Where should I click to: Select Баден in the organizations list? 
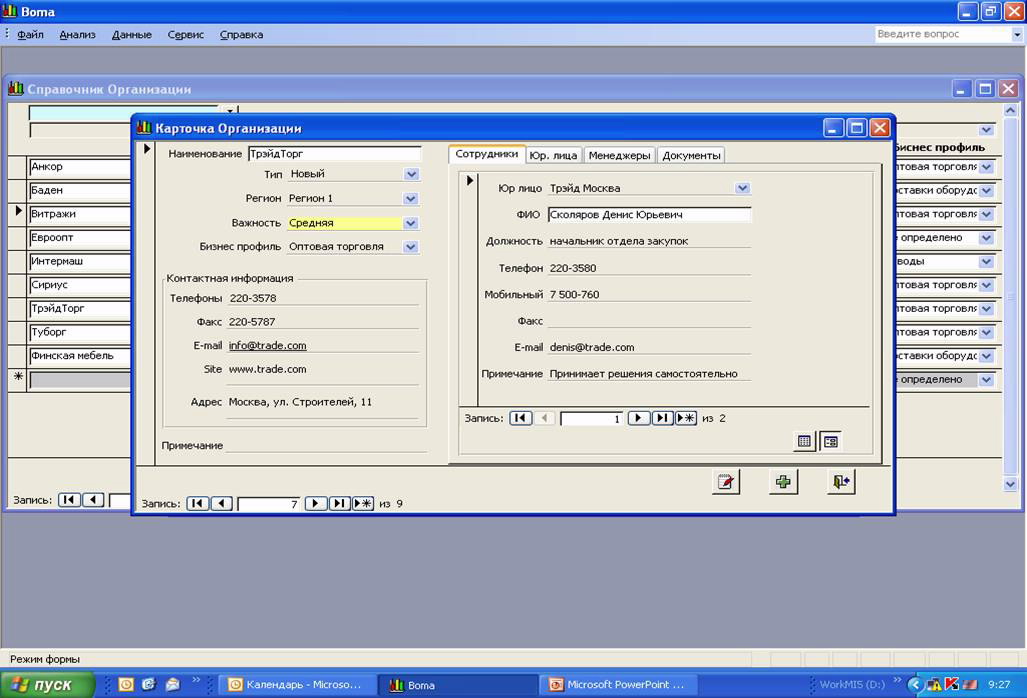80,191
